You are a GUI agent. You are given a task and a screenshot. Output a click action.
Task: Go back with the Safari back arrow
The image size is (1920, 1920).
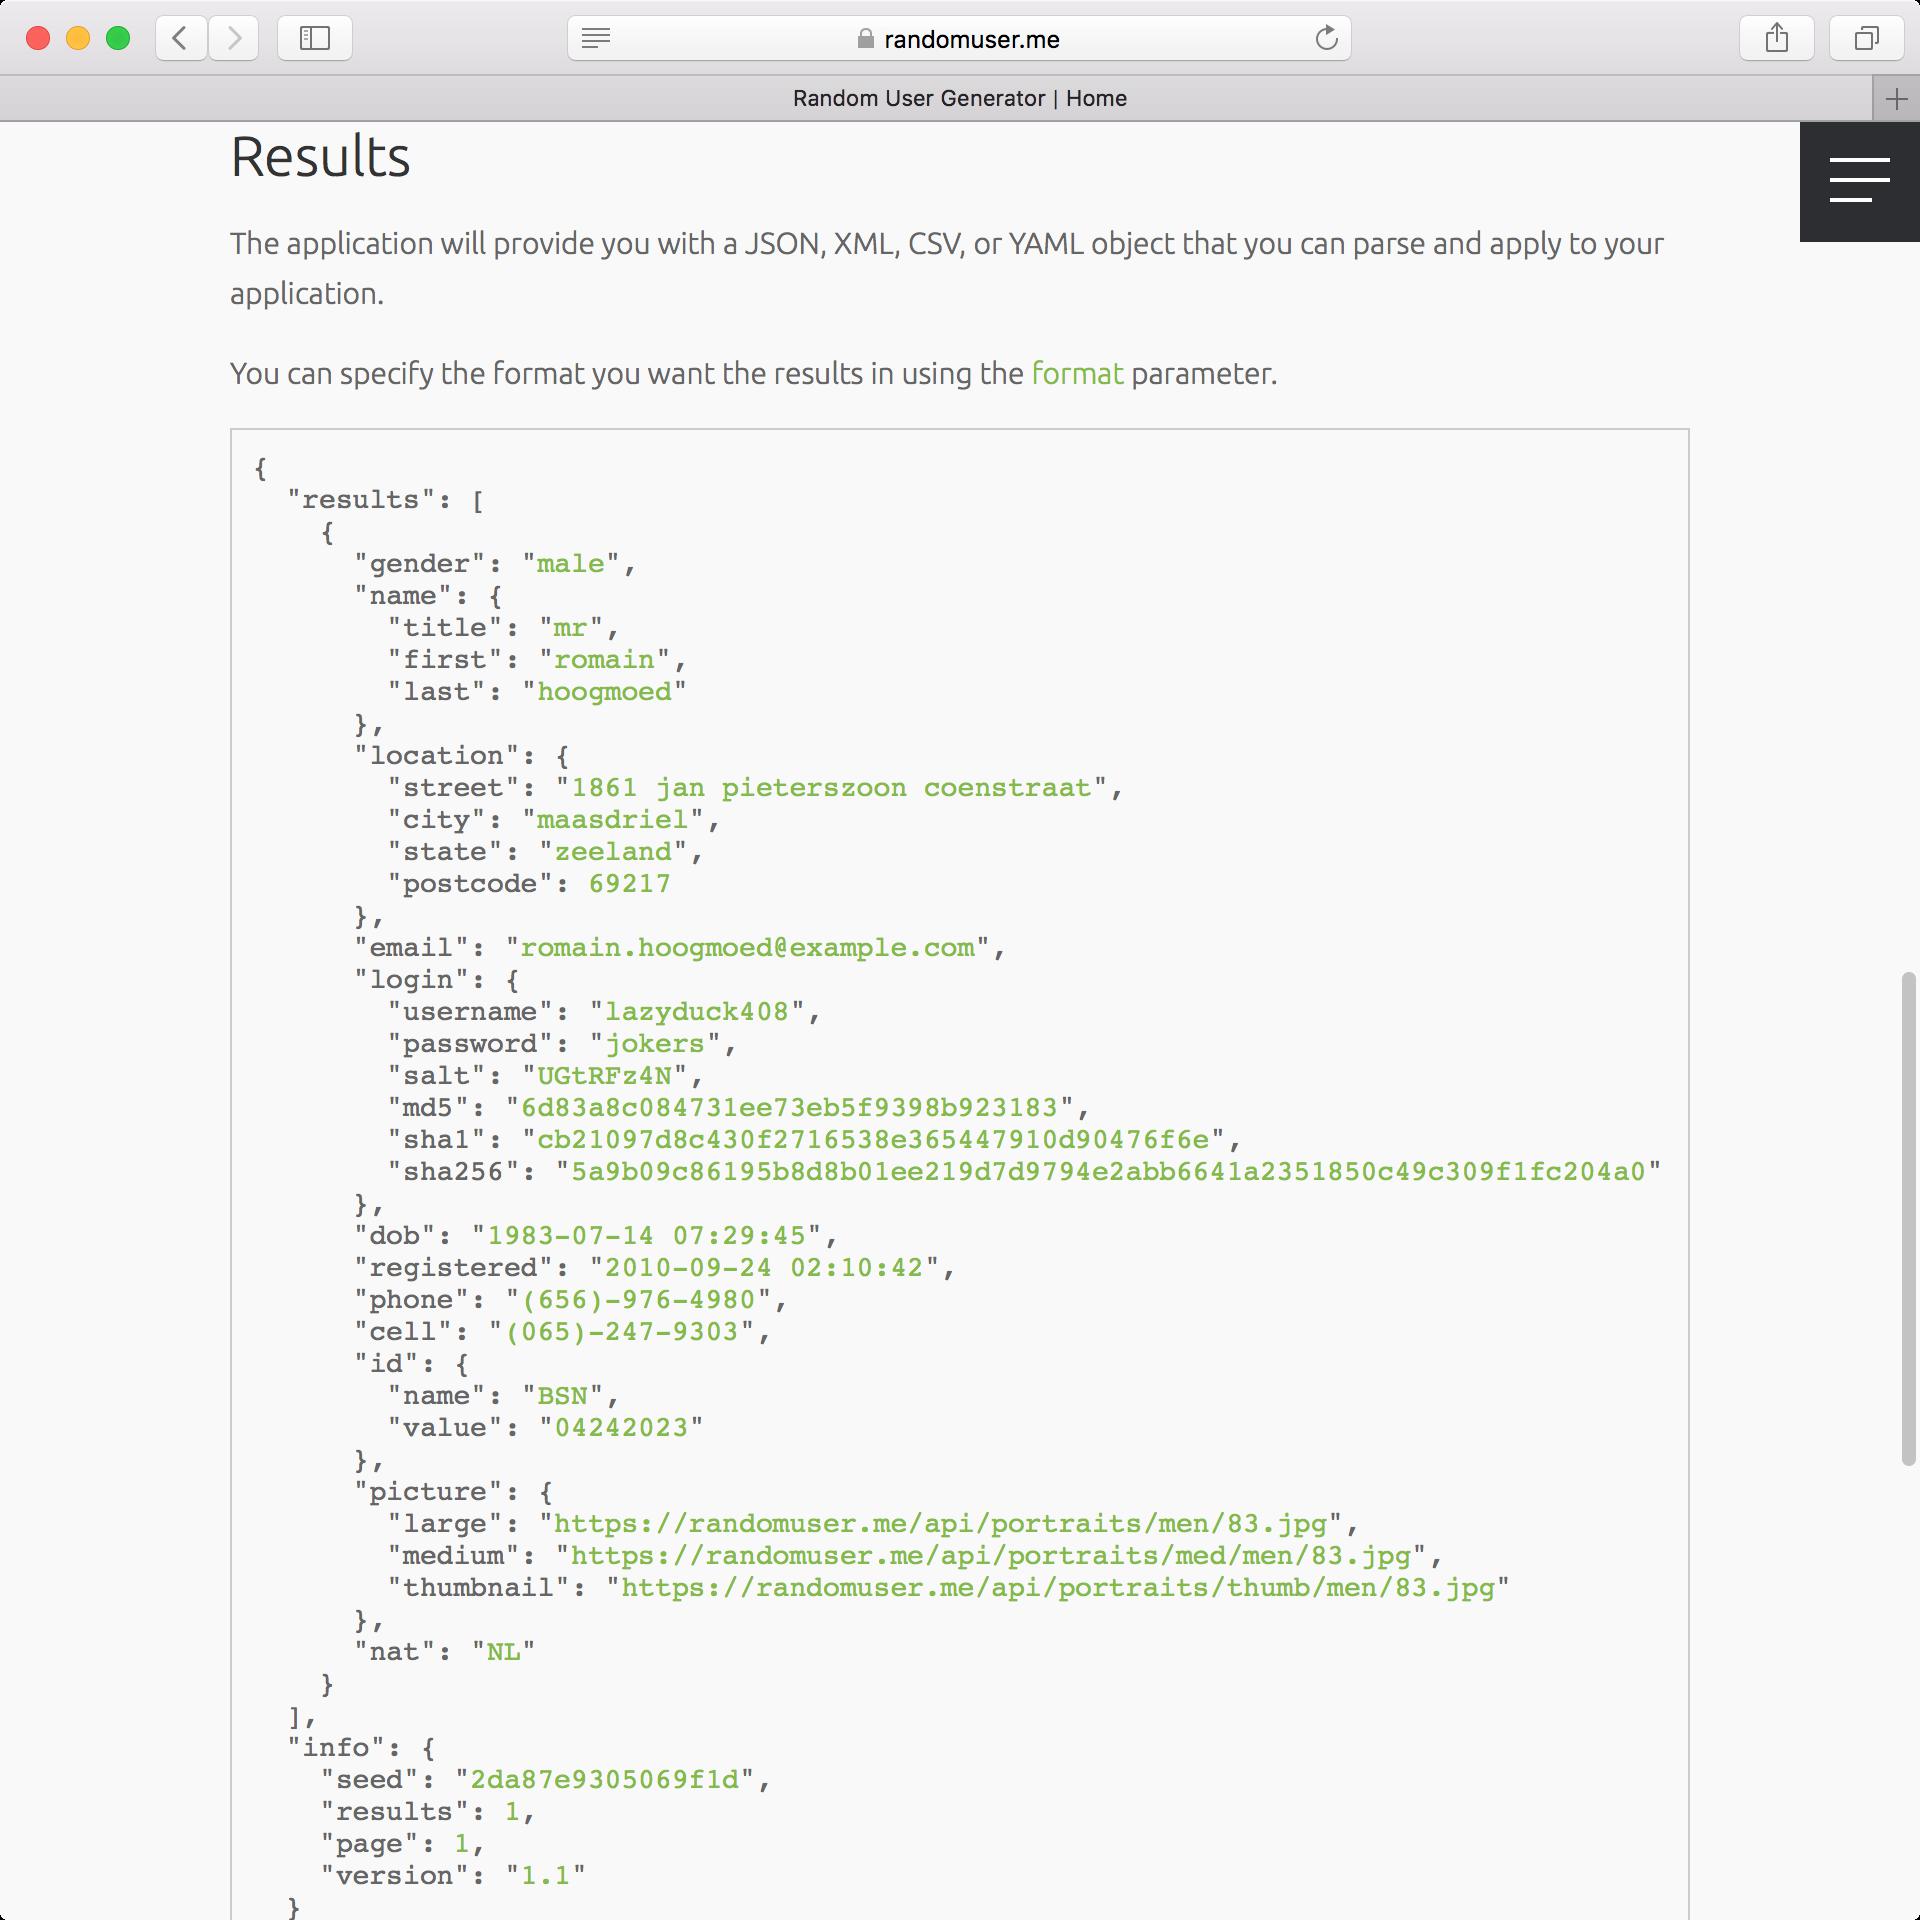[x=181, y=38]
